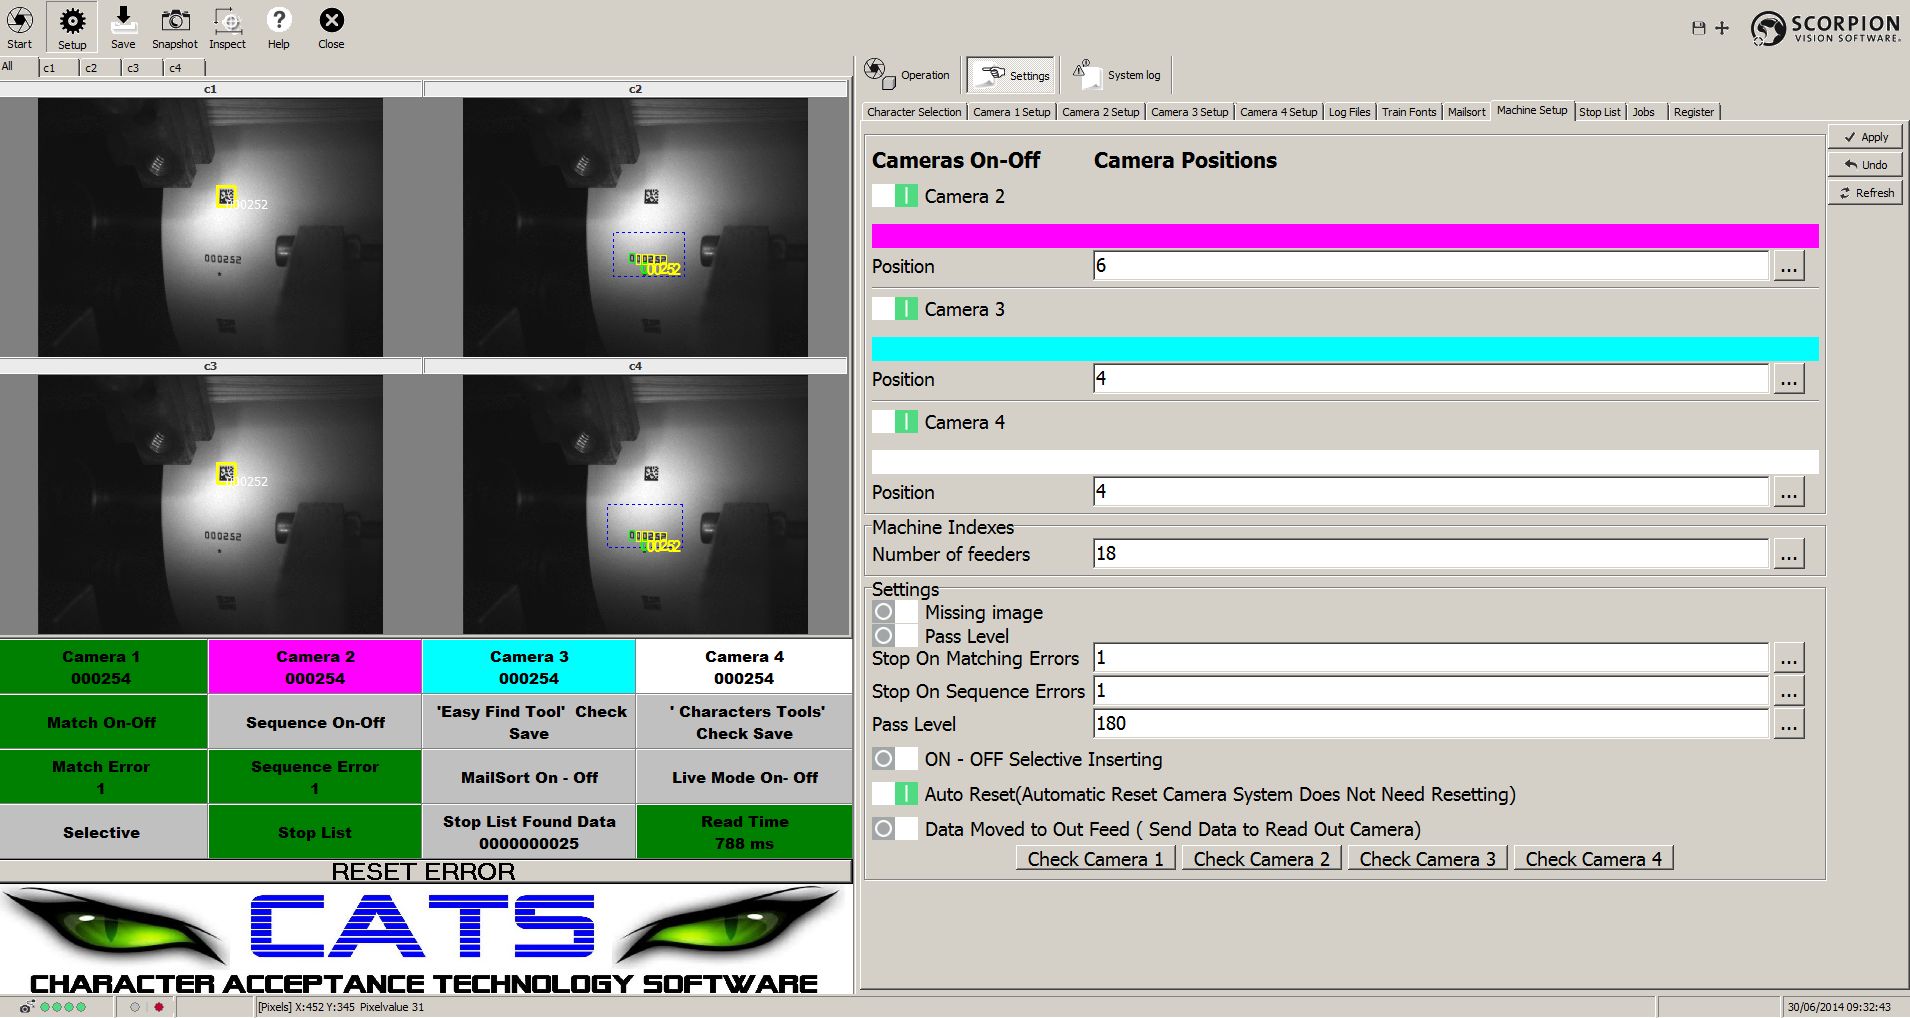This screenshot has width=1910, height=1018.
Task: Click the small save icon near Scorpion logo
Action: 1698,28
